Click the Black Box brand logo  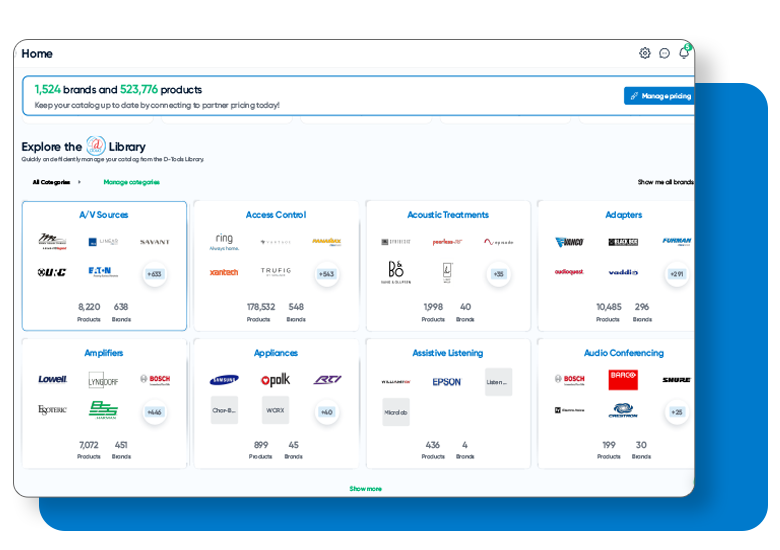coord(623,242)
